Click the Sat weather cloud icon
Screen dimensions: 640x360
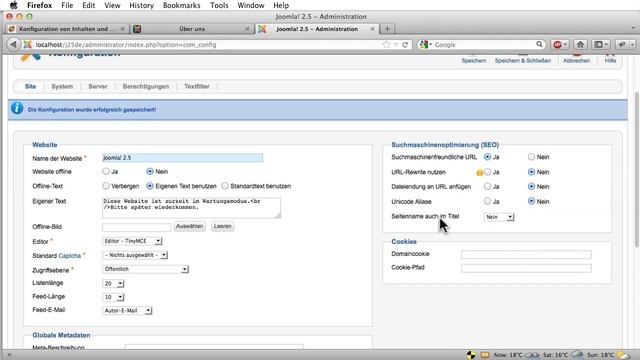tap(576, 354)
